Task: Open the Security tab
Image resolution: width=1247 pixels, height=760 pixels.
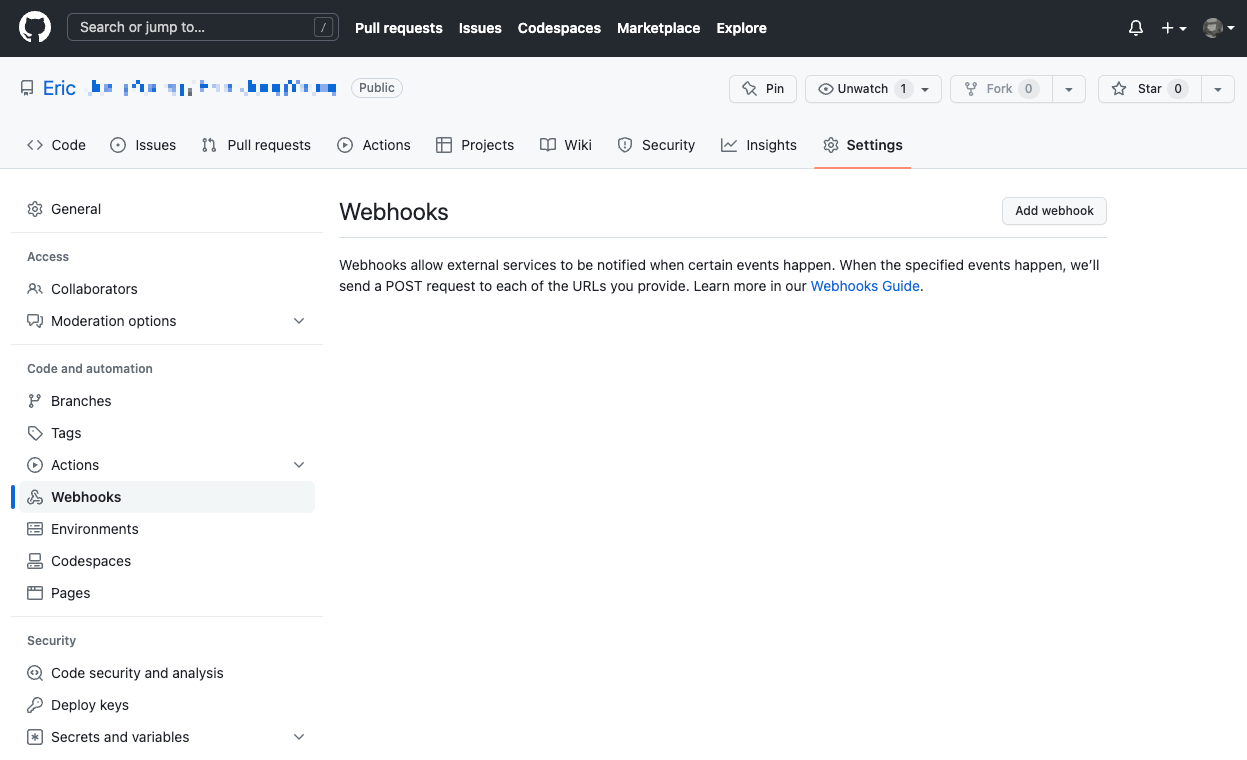Action: click(656, 145)
